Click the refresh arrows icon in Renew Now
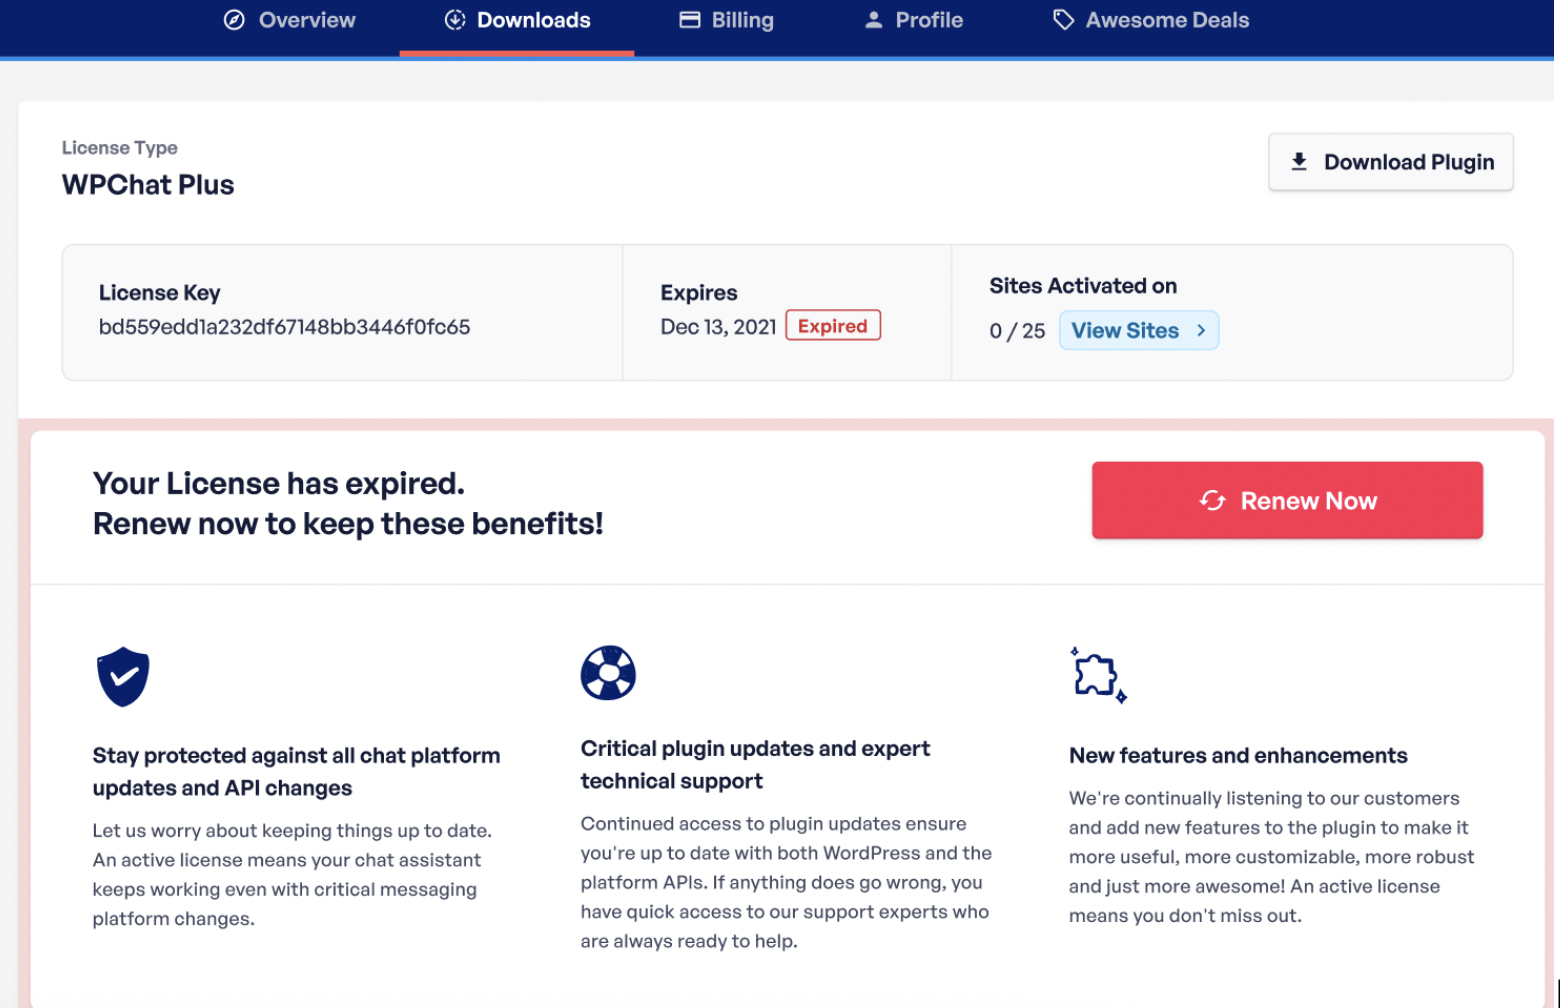 (x=1213, y=501)
